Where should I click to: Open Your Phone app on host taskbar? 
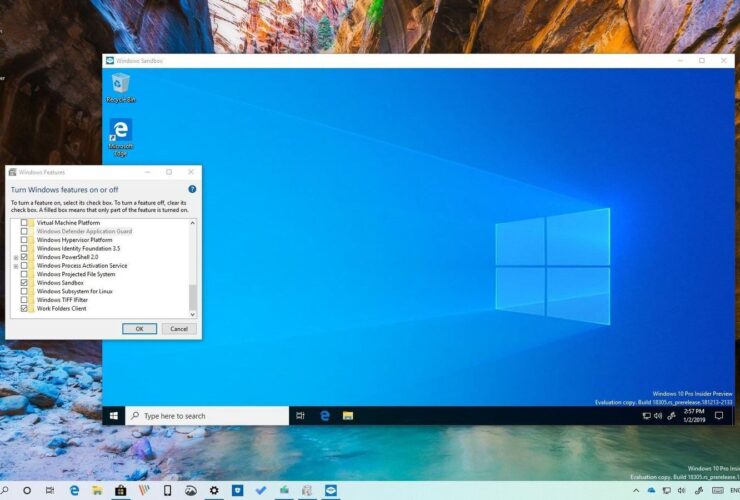pos(167,491)
